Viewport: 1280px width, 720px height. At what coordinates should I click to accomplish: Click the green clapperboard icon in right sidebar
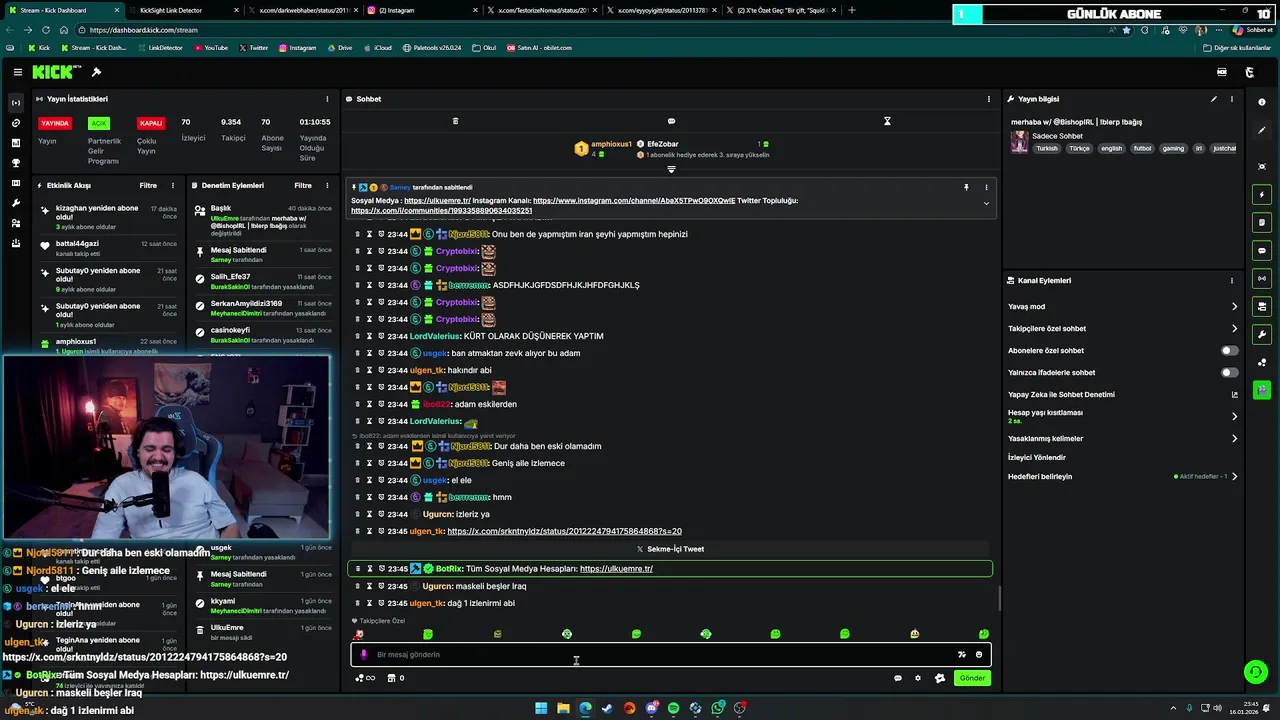pos(1262,390)
